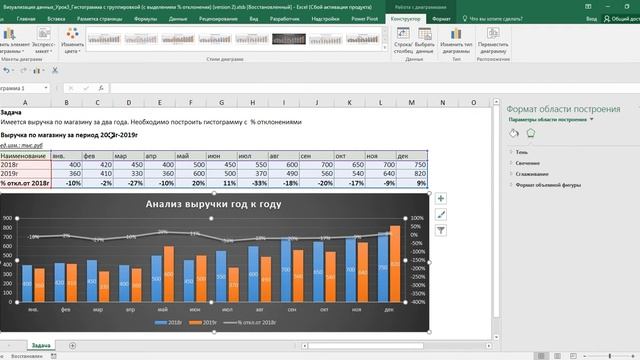640x360 pixels.
Task: Click the macro record icon in status bar
Action: [53, 356]
